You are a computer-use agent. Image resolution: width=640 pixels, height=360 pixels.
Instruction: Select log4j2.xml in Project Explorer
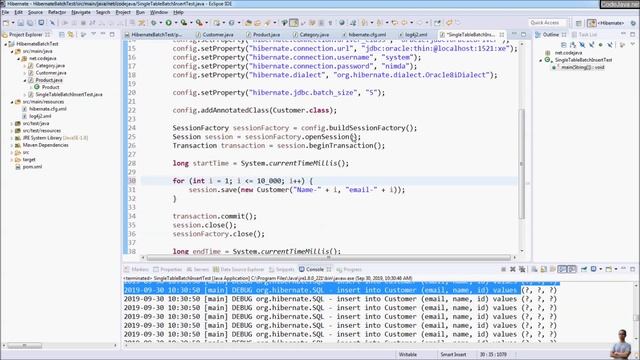[x=40, y=116]
